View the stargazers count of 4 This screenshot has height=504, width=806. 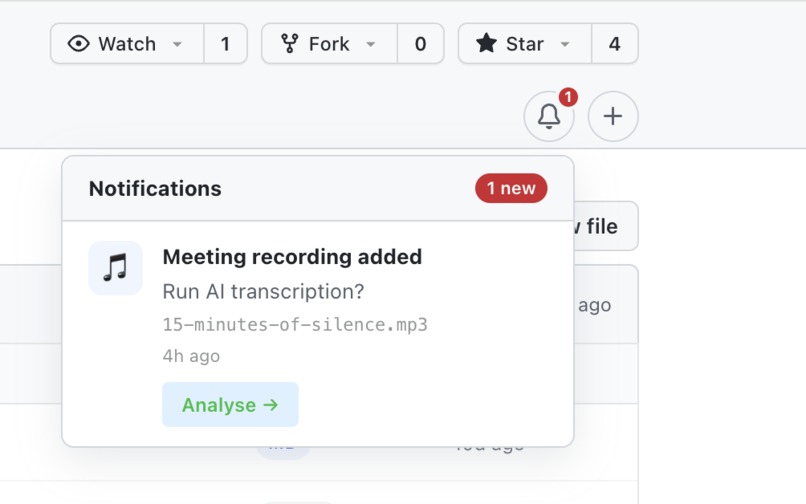[615, 44]
